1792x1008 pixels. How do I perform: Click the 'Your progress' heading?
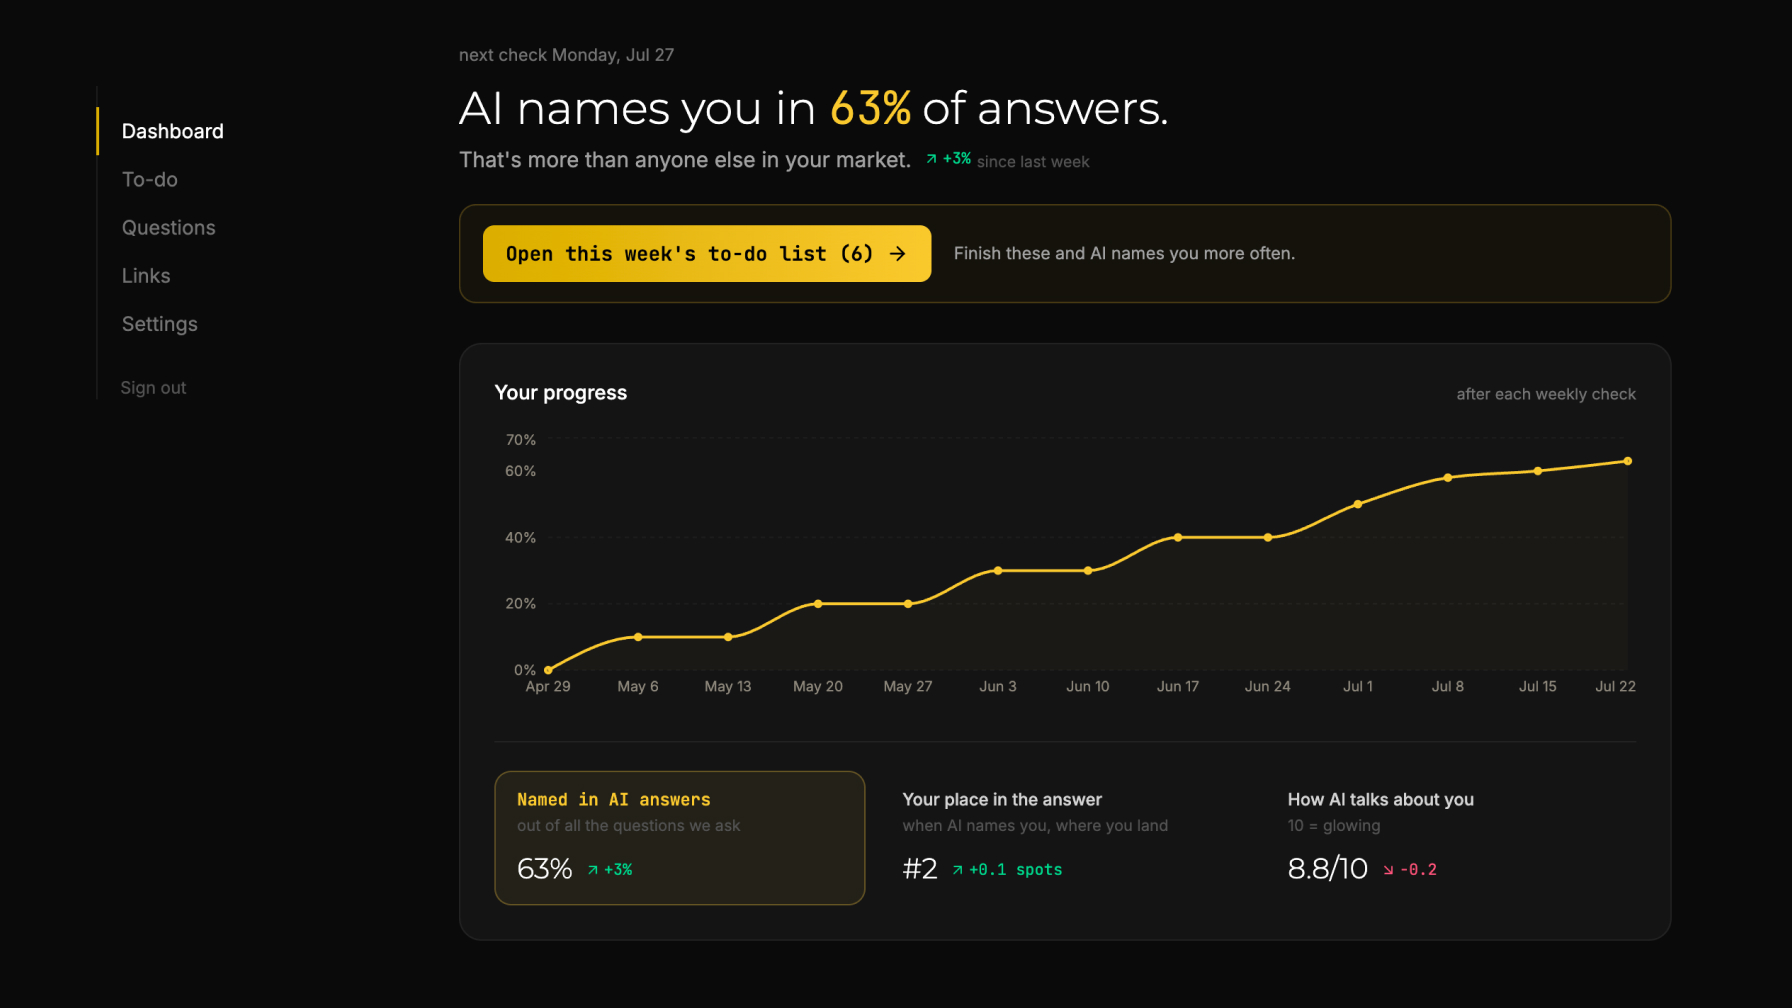(x=561, y=393)
